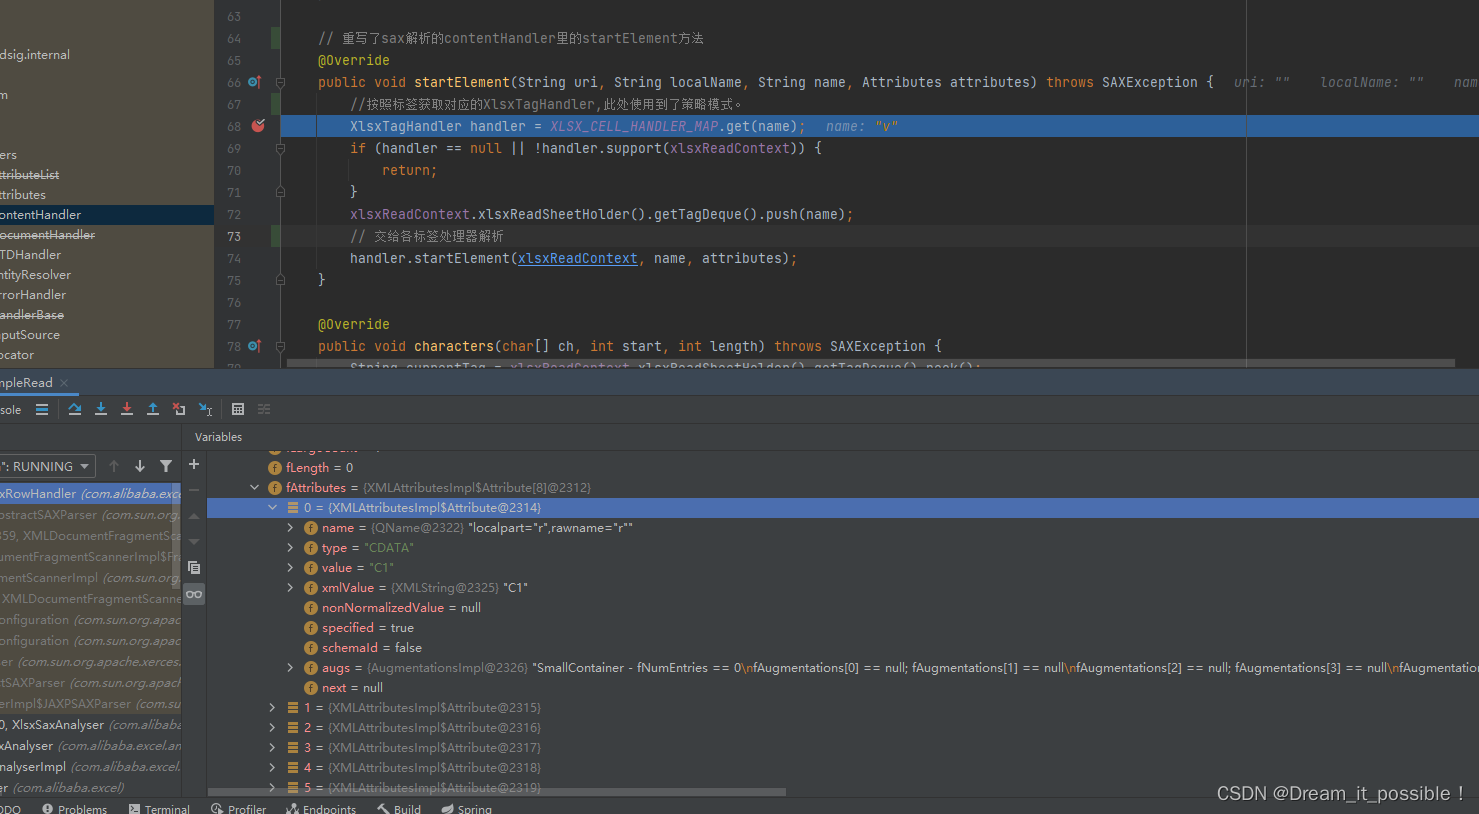Image resolution: width=1479 pixels, height=814 pixels.
Task: Collapse the fAttributes variable node
Action: [x=254, y=487]
